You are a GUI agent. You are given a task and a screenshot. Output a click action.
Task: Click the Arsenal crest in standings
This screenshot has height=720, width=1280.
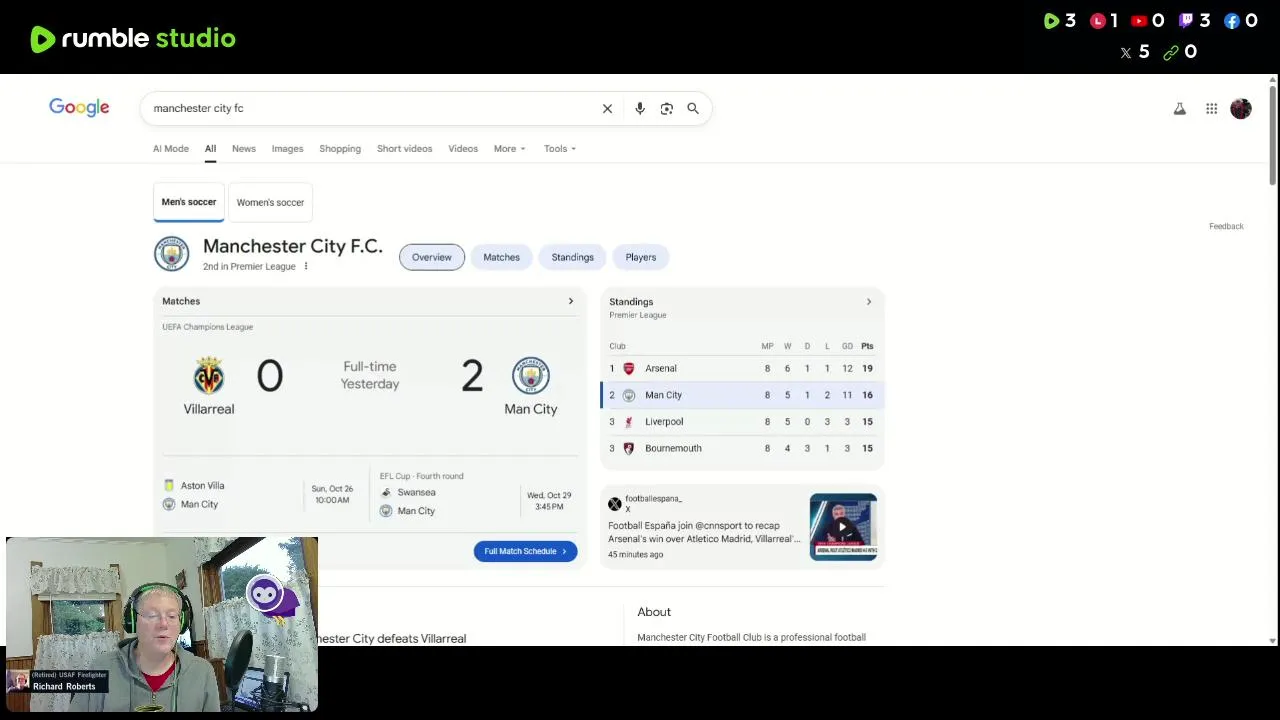coord(629,368)
